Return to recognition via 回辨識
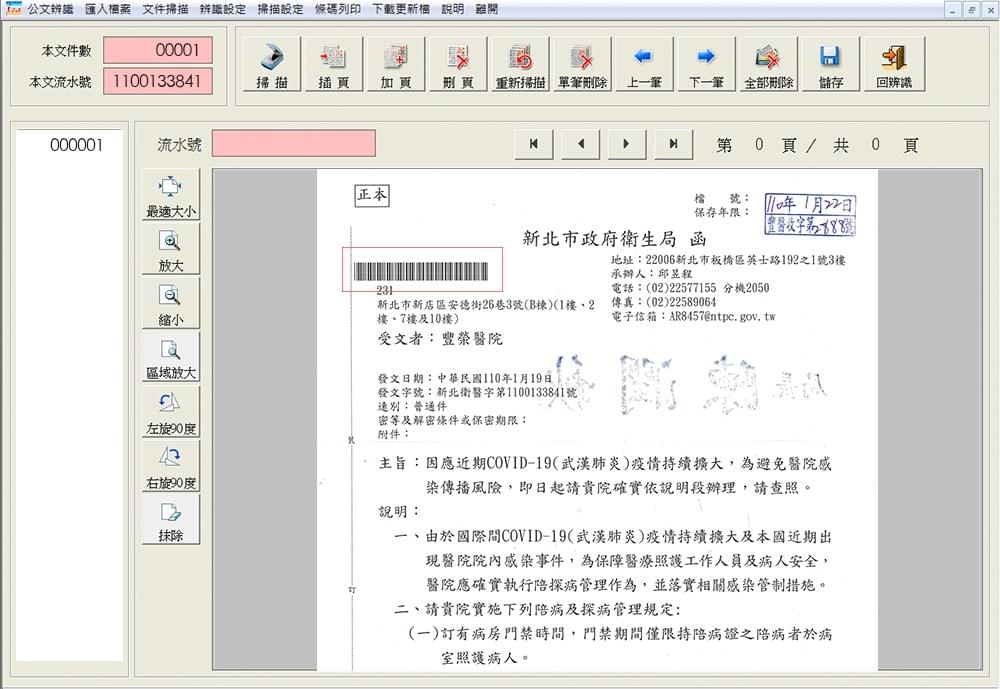 (x=893, y=65)
